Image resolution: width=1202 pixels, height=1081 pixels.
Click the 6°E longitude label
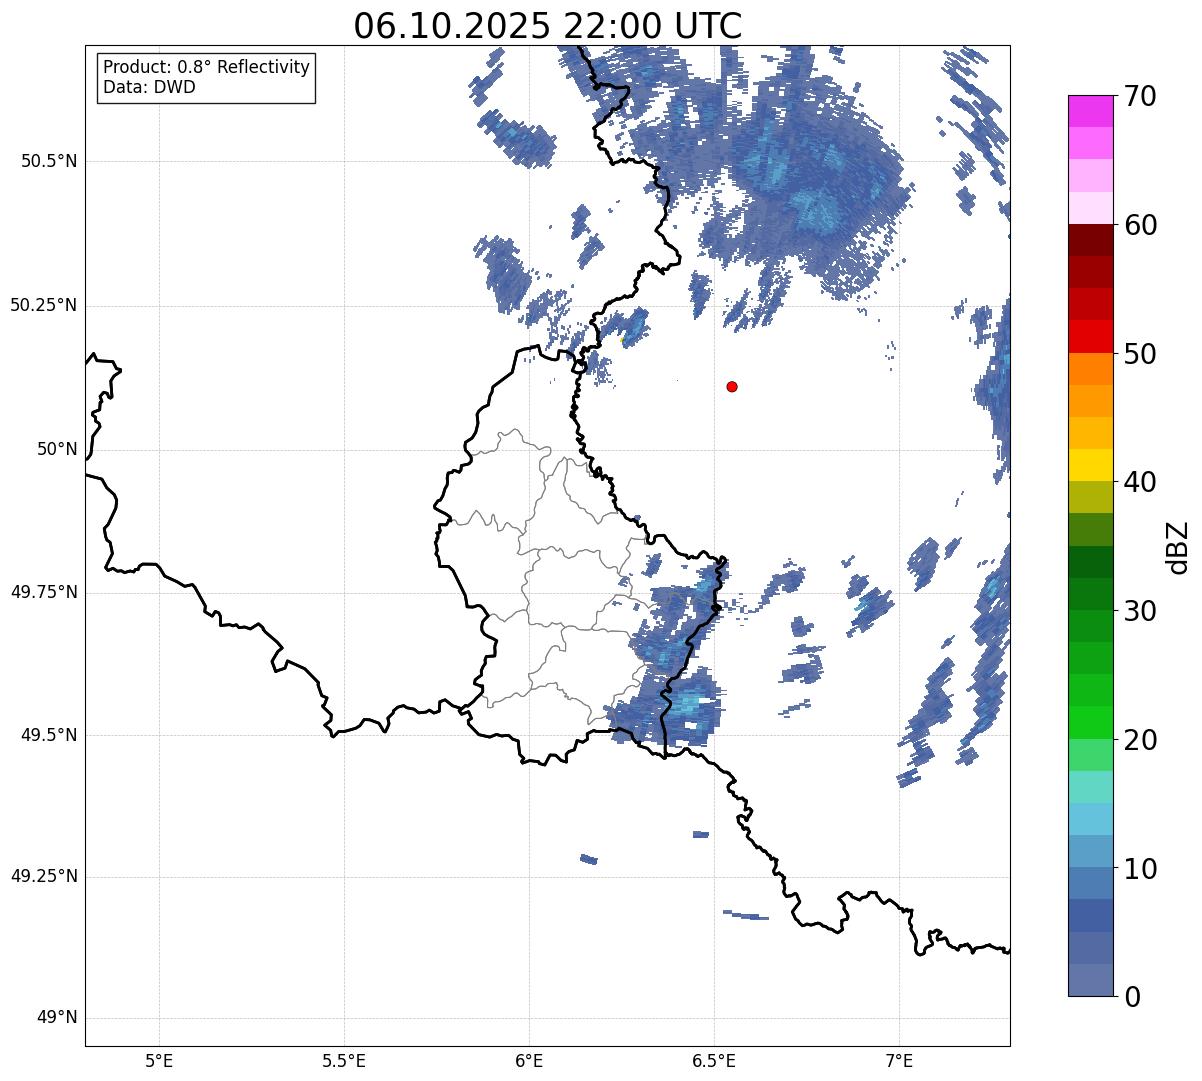529,1060
